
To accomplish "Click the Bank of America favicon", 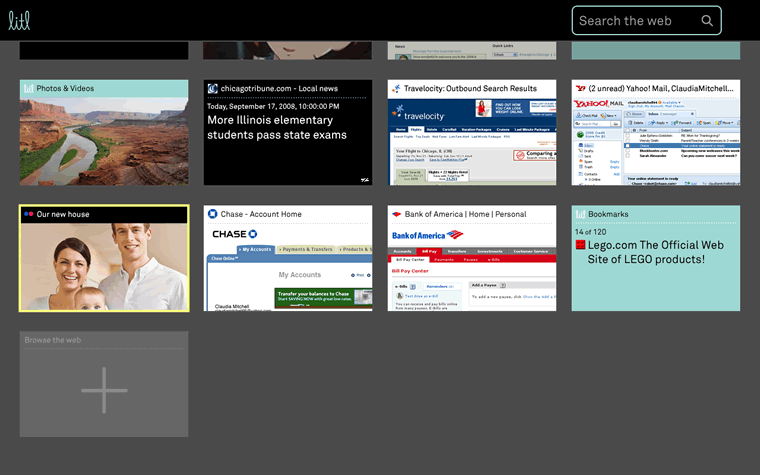I will click(x=396, y=214).
